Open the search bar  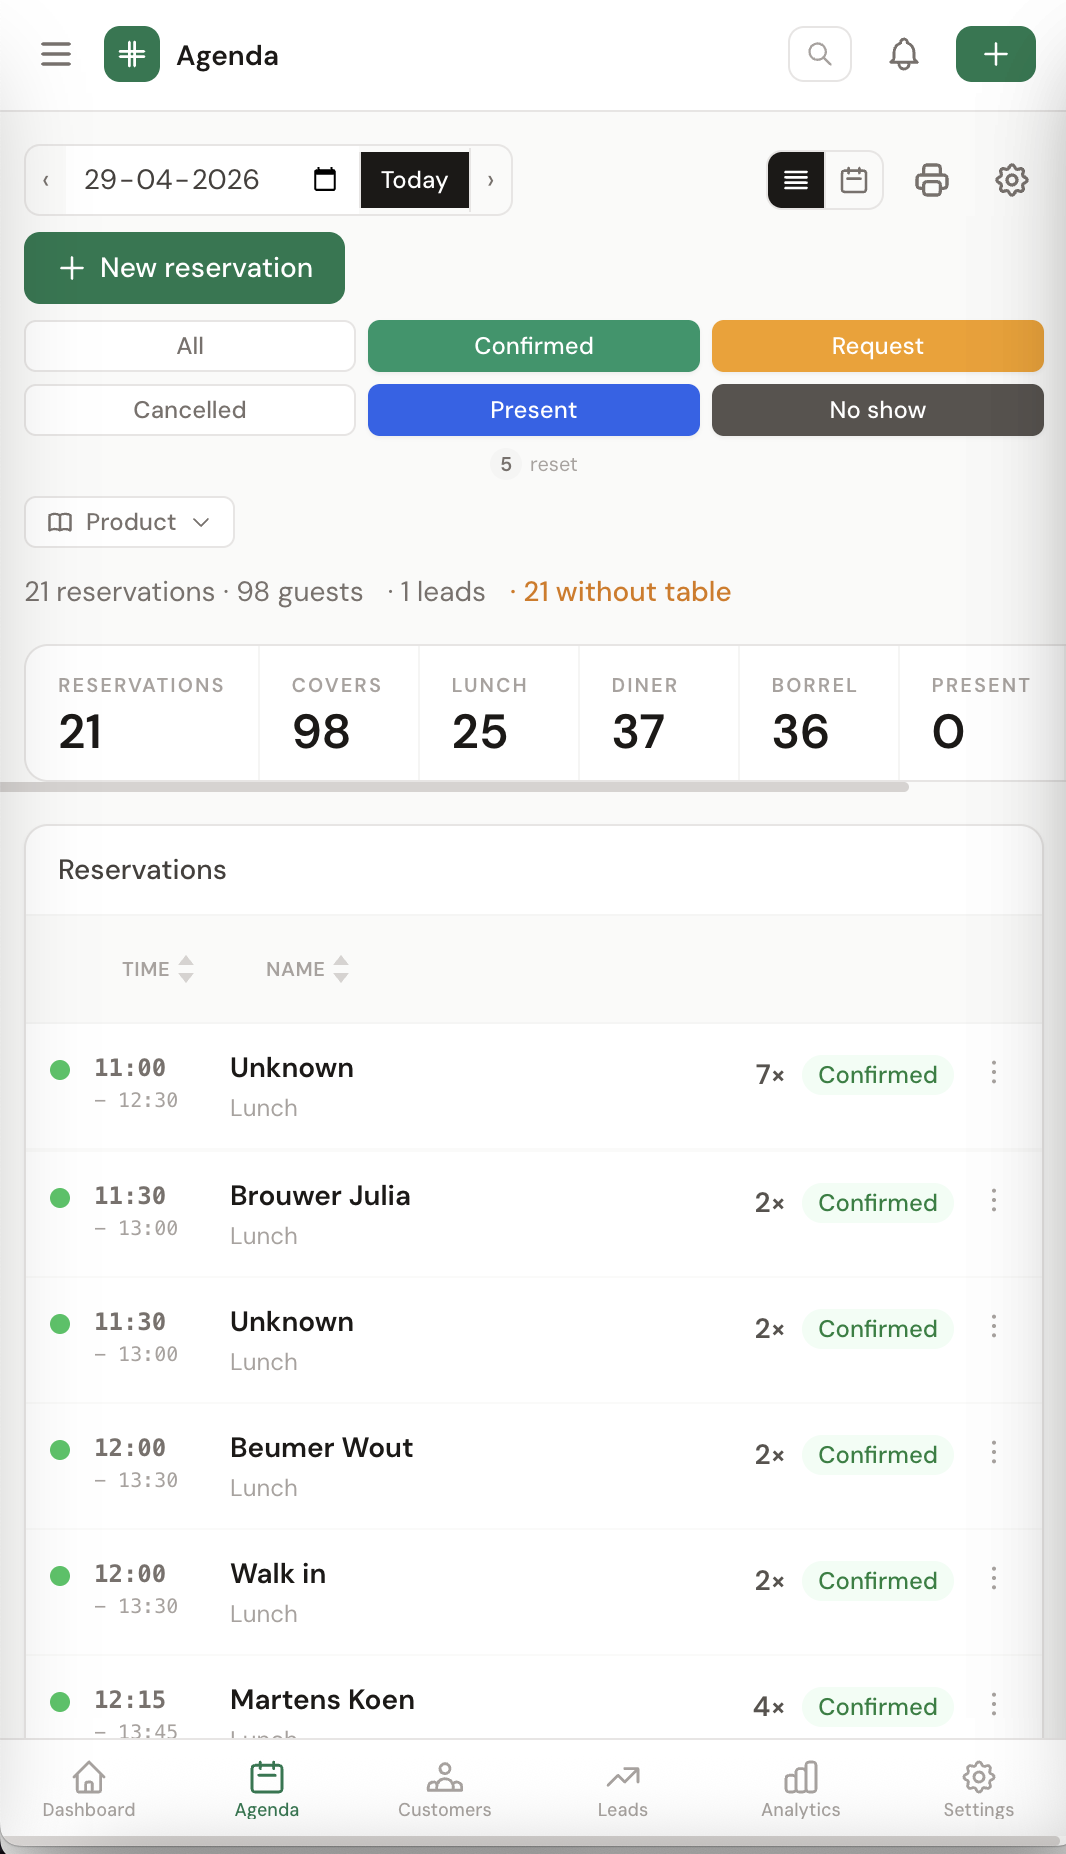[x=819, y=54]
